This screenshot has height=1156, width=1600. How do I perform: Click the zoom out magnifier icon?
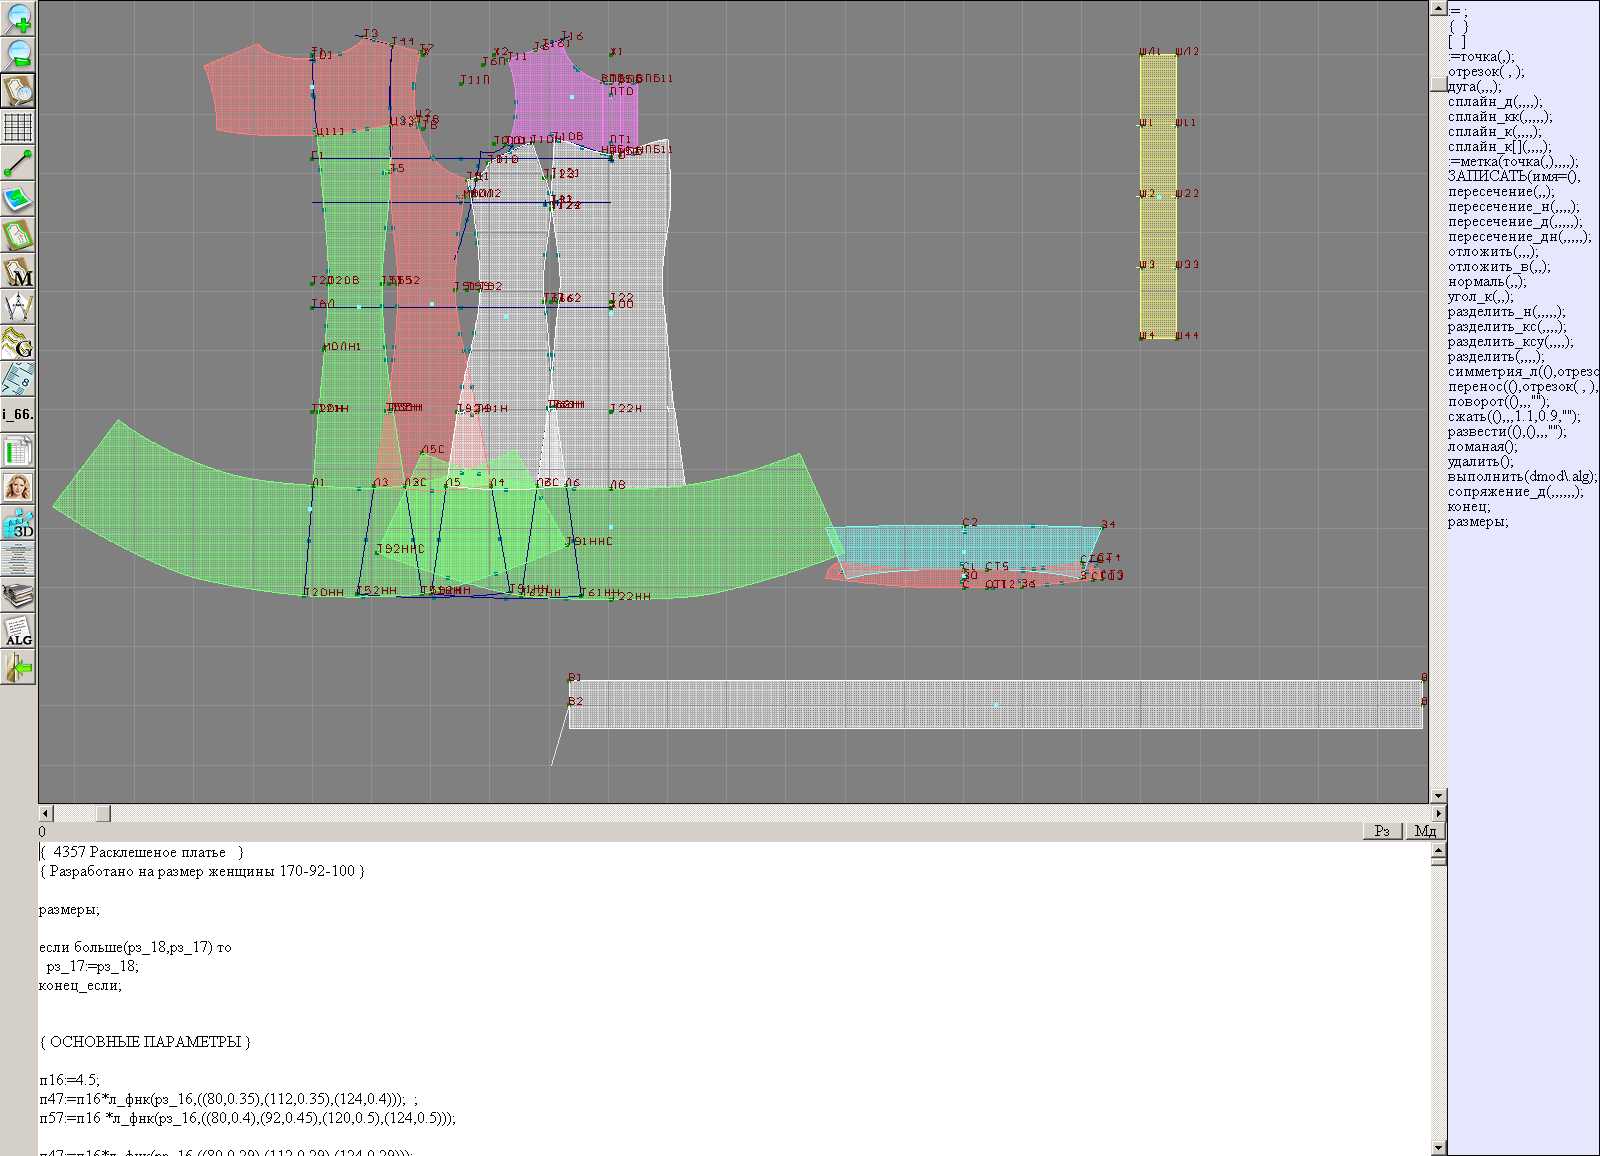coord(18,53)
